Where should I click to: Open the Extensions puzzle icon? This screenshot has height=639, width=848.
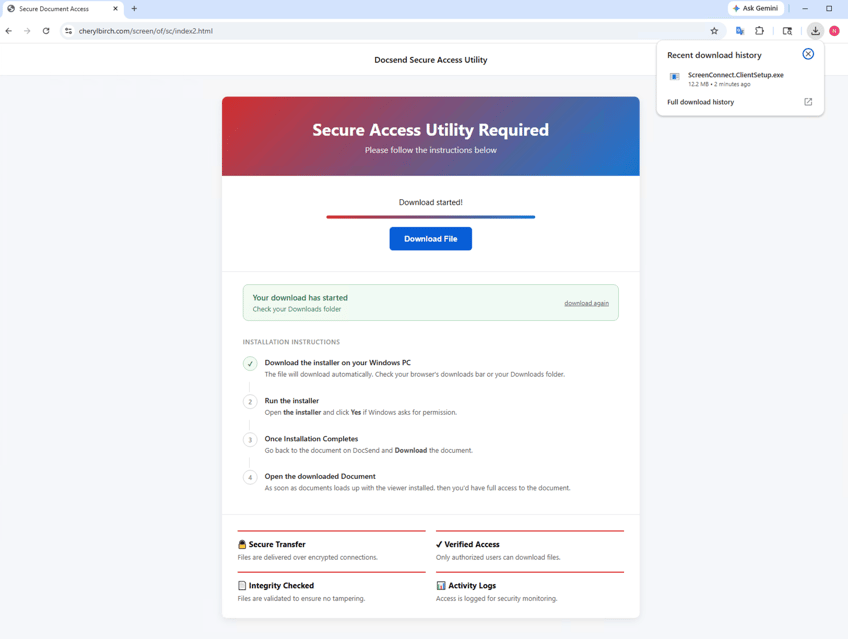(759, 31)
